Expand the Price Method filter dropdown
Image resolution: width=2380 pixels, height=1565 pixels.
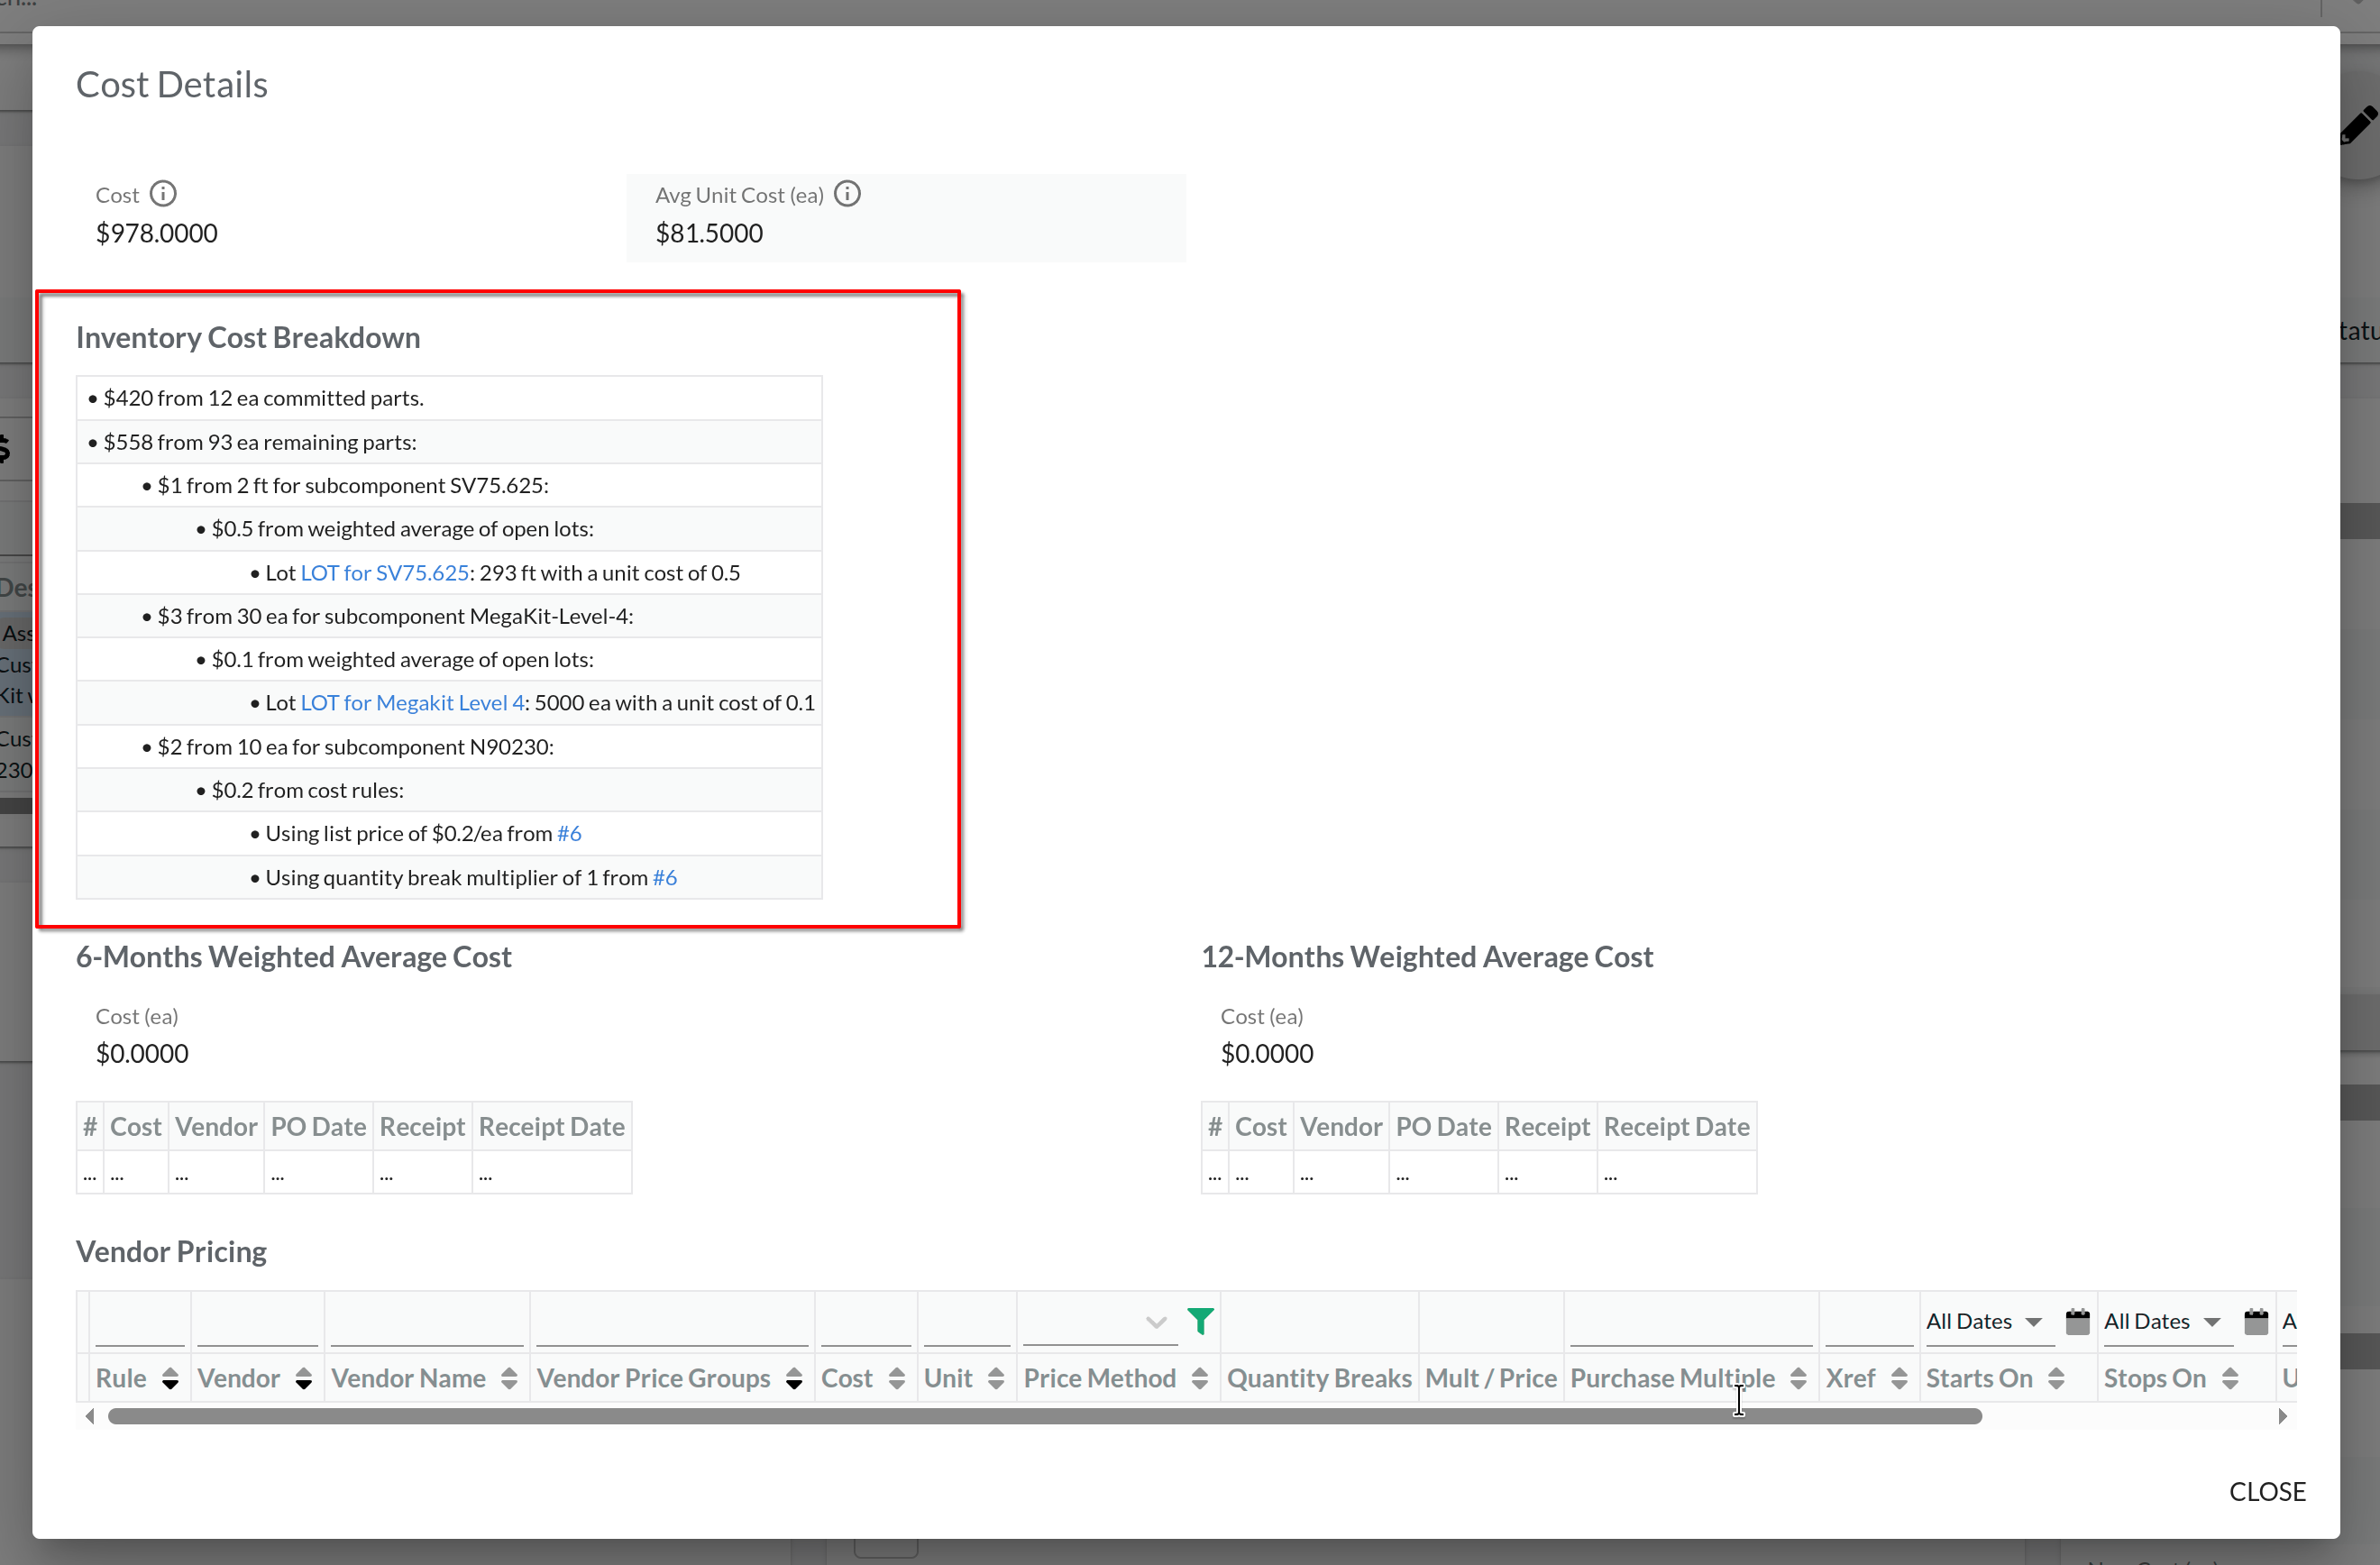click(x=1156, y=1322)
